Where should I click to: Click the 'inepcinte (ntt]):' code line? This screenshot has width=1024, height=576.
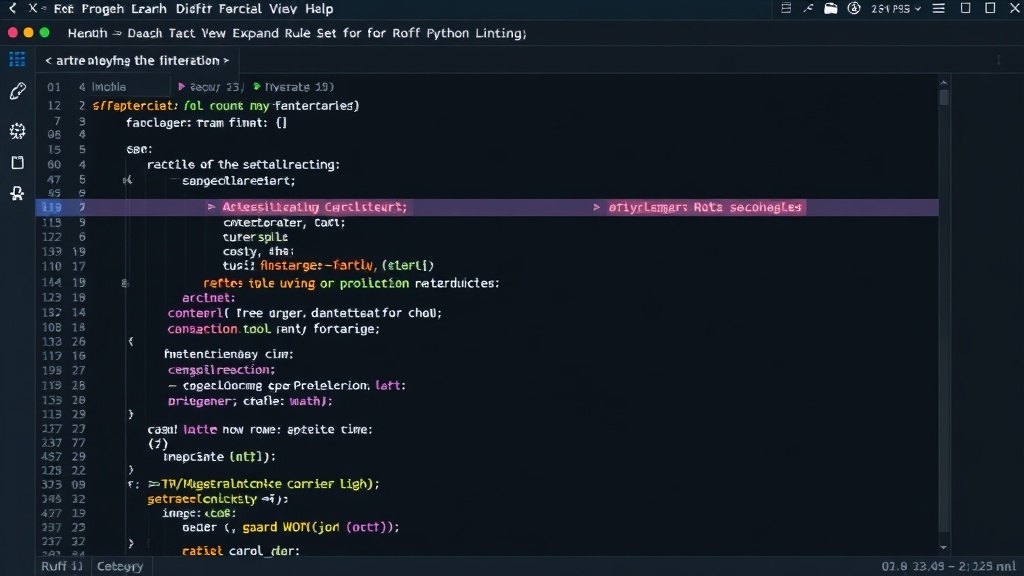pyautogui.click(x=219, y=456)
